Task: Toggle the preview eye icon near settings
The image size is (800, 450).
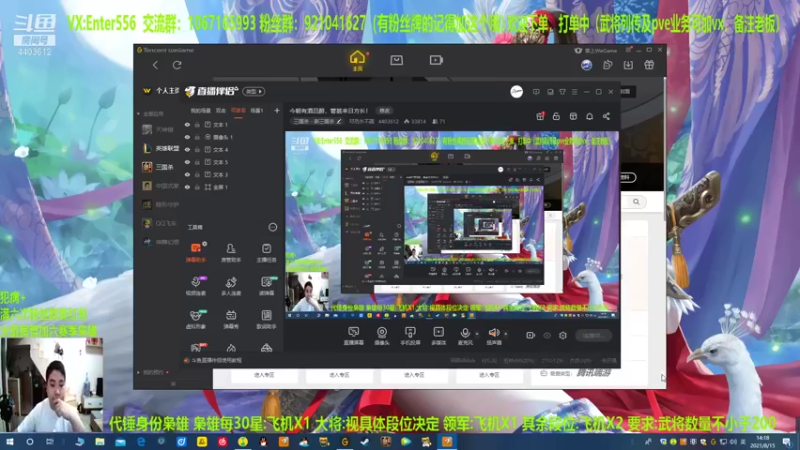Action: (547, 335)
